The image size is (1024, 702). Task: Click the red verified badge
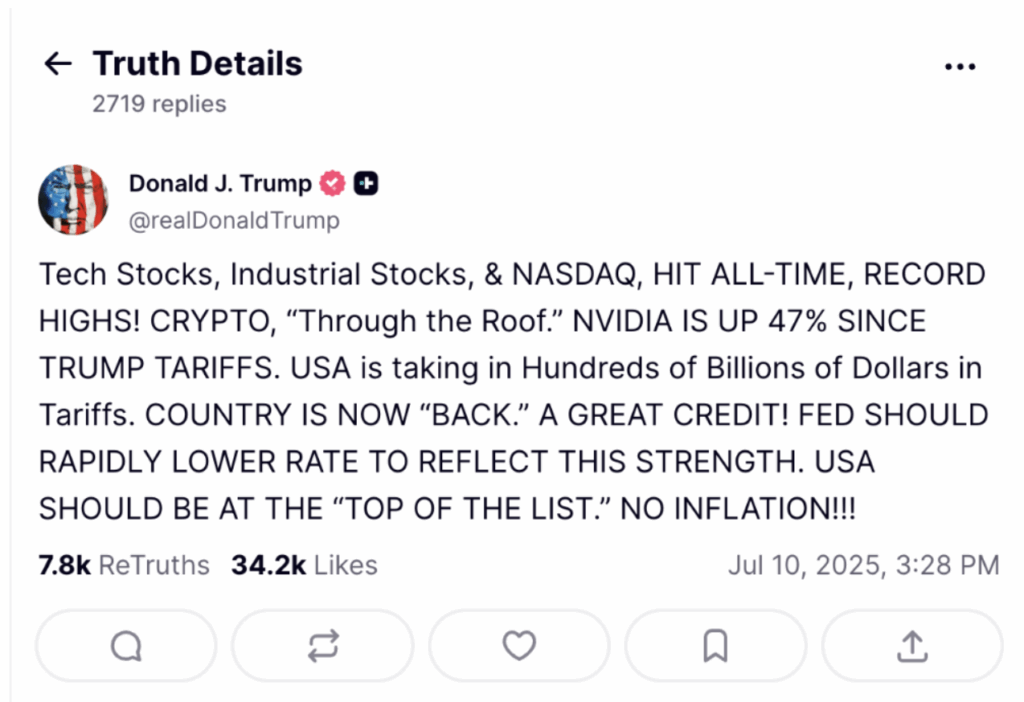[x=332, y=183]
